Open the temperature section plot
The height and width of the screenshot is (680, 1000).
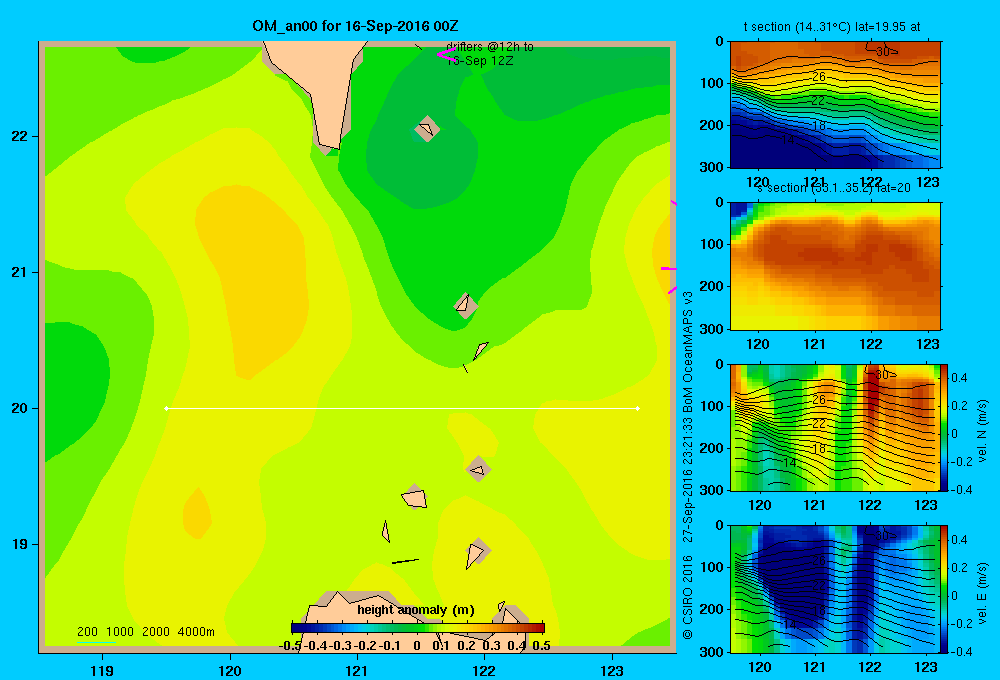click(x=835, y=104)
